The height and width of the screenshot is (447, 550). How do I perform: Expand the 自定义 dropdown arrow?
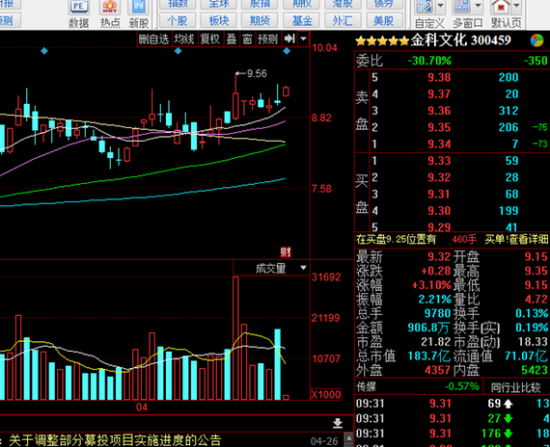(441, 5)
